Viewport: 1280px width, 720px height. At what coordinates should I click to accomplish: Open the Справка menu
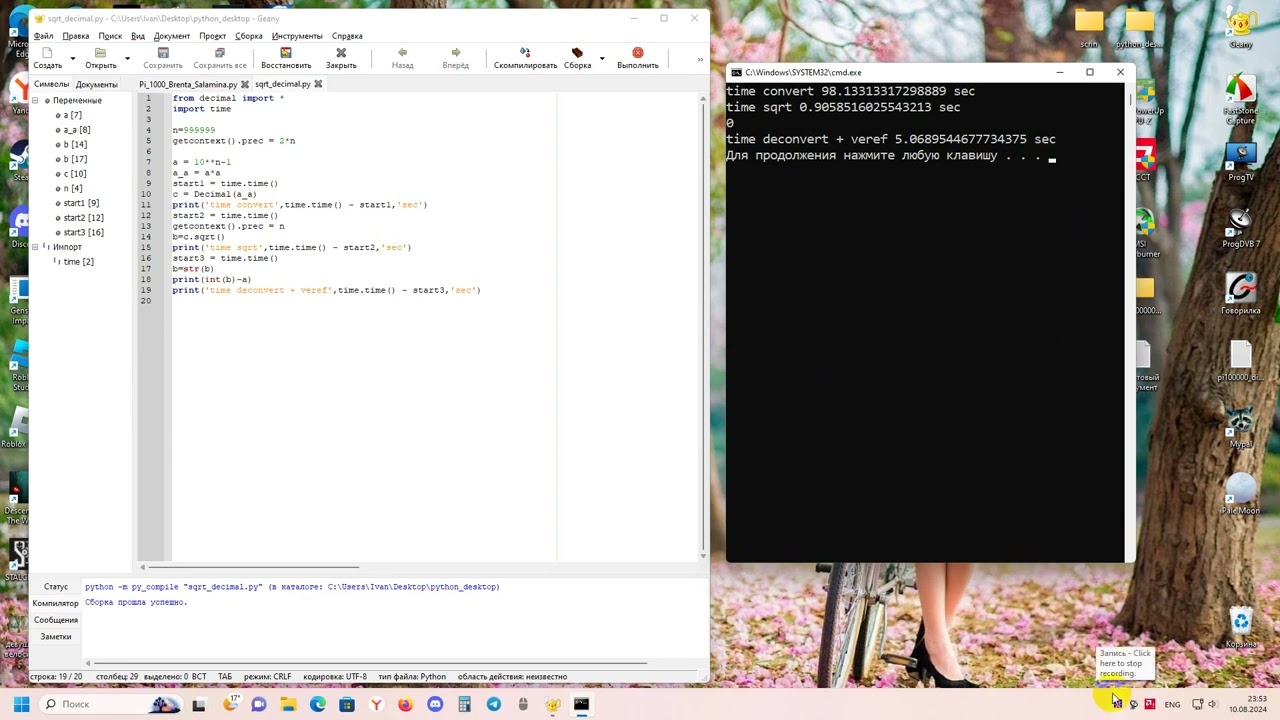[x=347, y=36]
